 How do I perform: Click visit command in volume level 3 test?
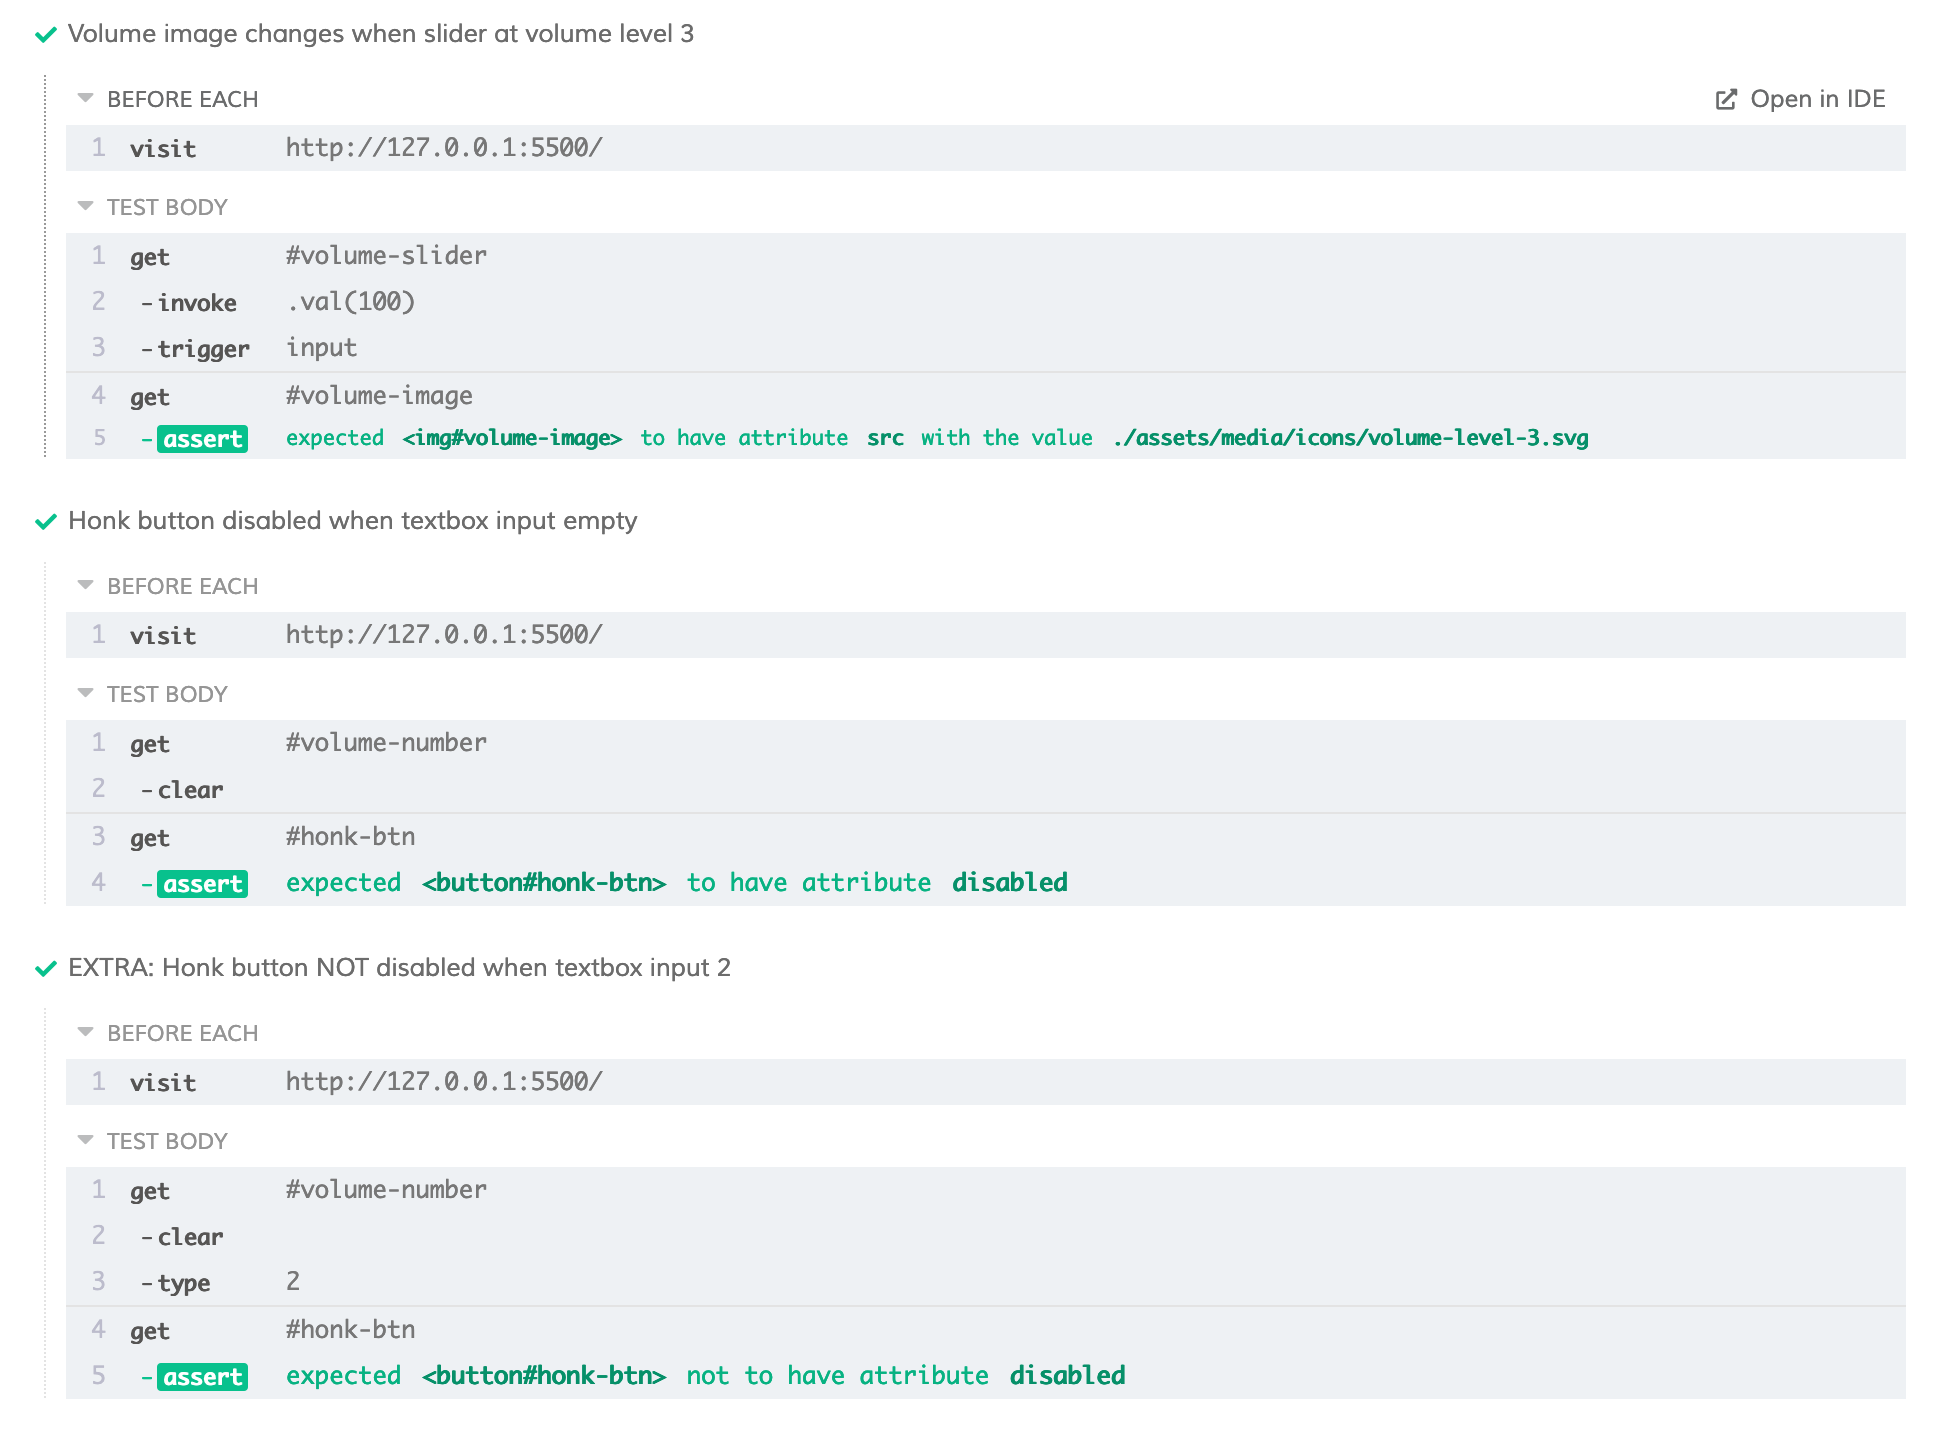pos(986,148)
